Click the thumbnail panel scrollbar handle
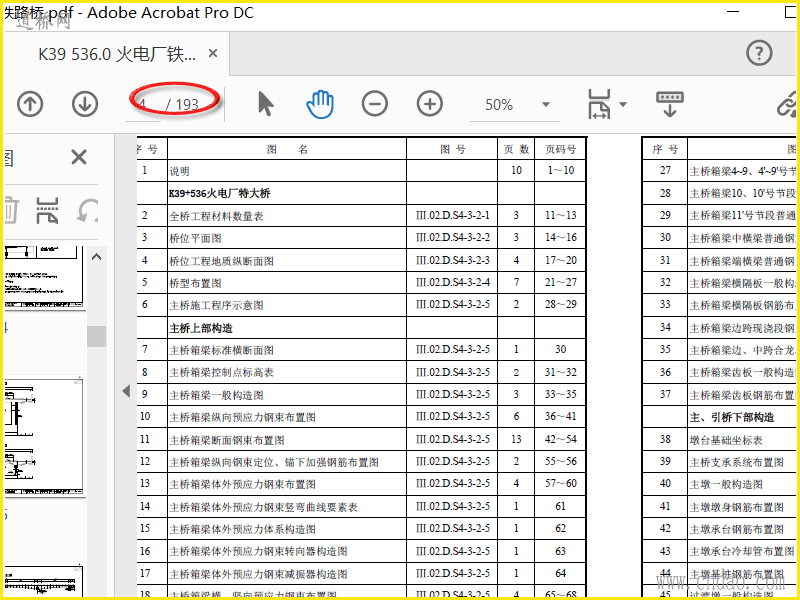800x600 pixels. pos(96,336)
